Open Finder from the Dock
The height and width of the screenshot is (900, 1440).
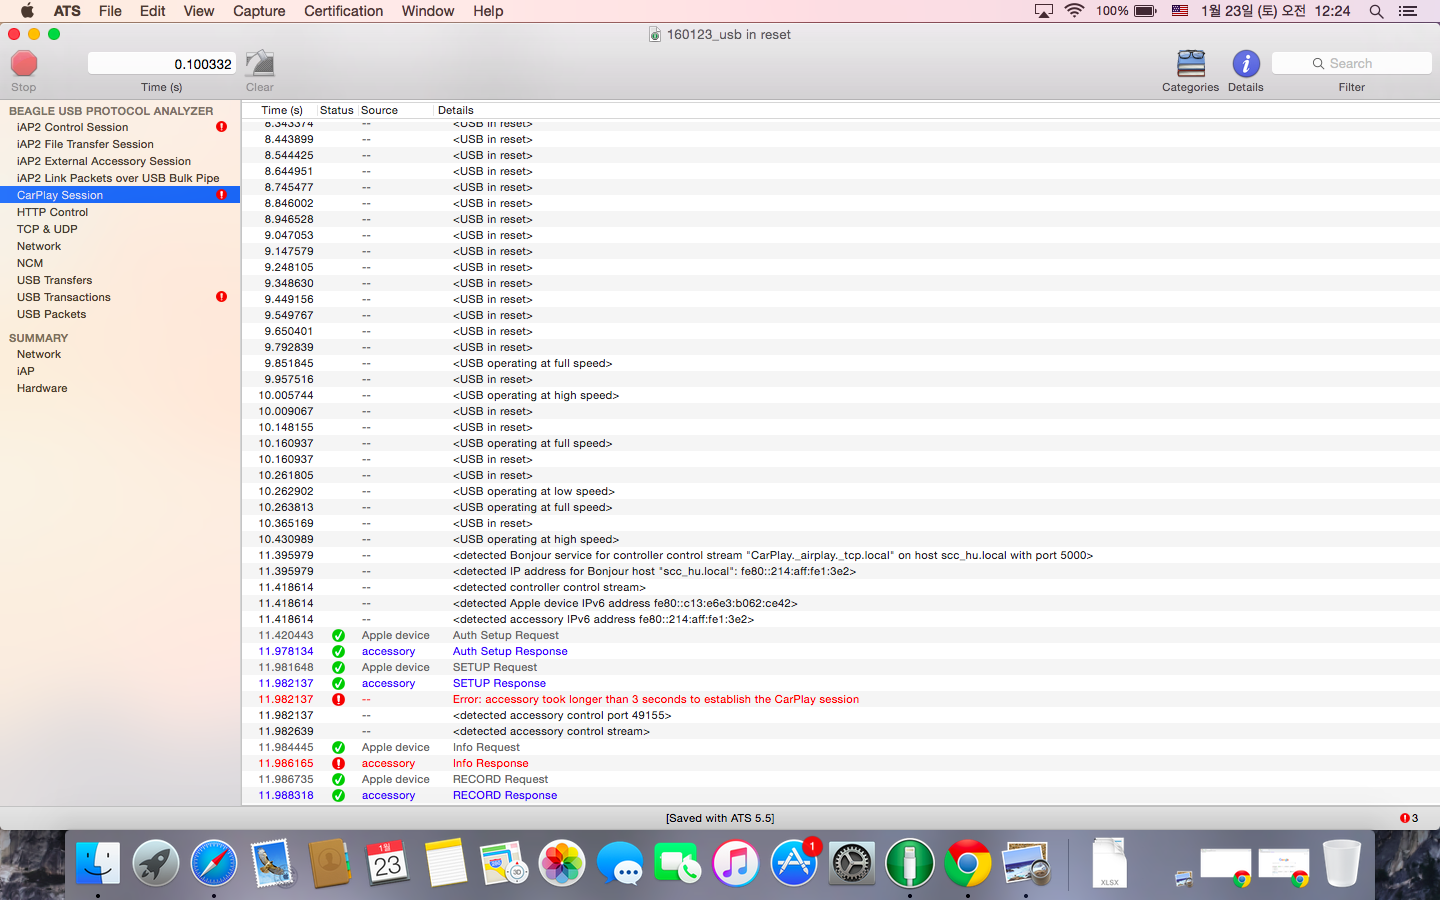(98, 863)
